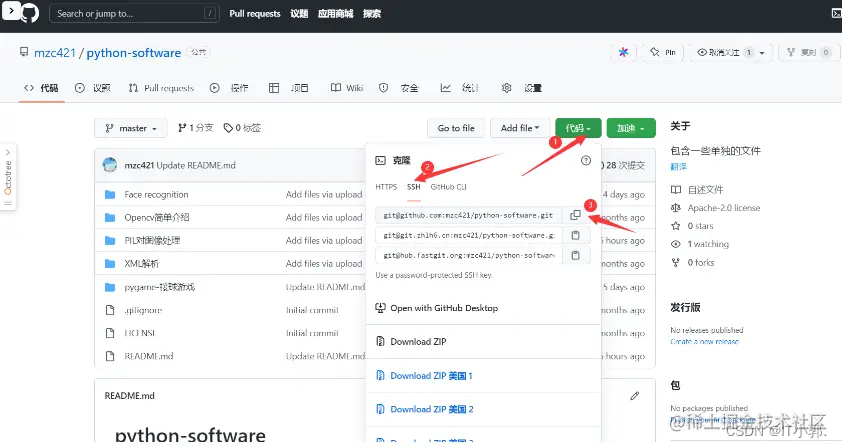Select the SSH clone tab
The image size is (842, 447).
[x=413, y=187]
